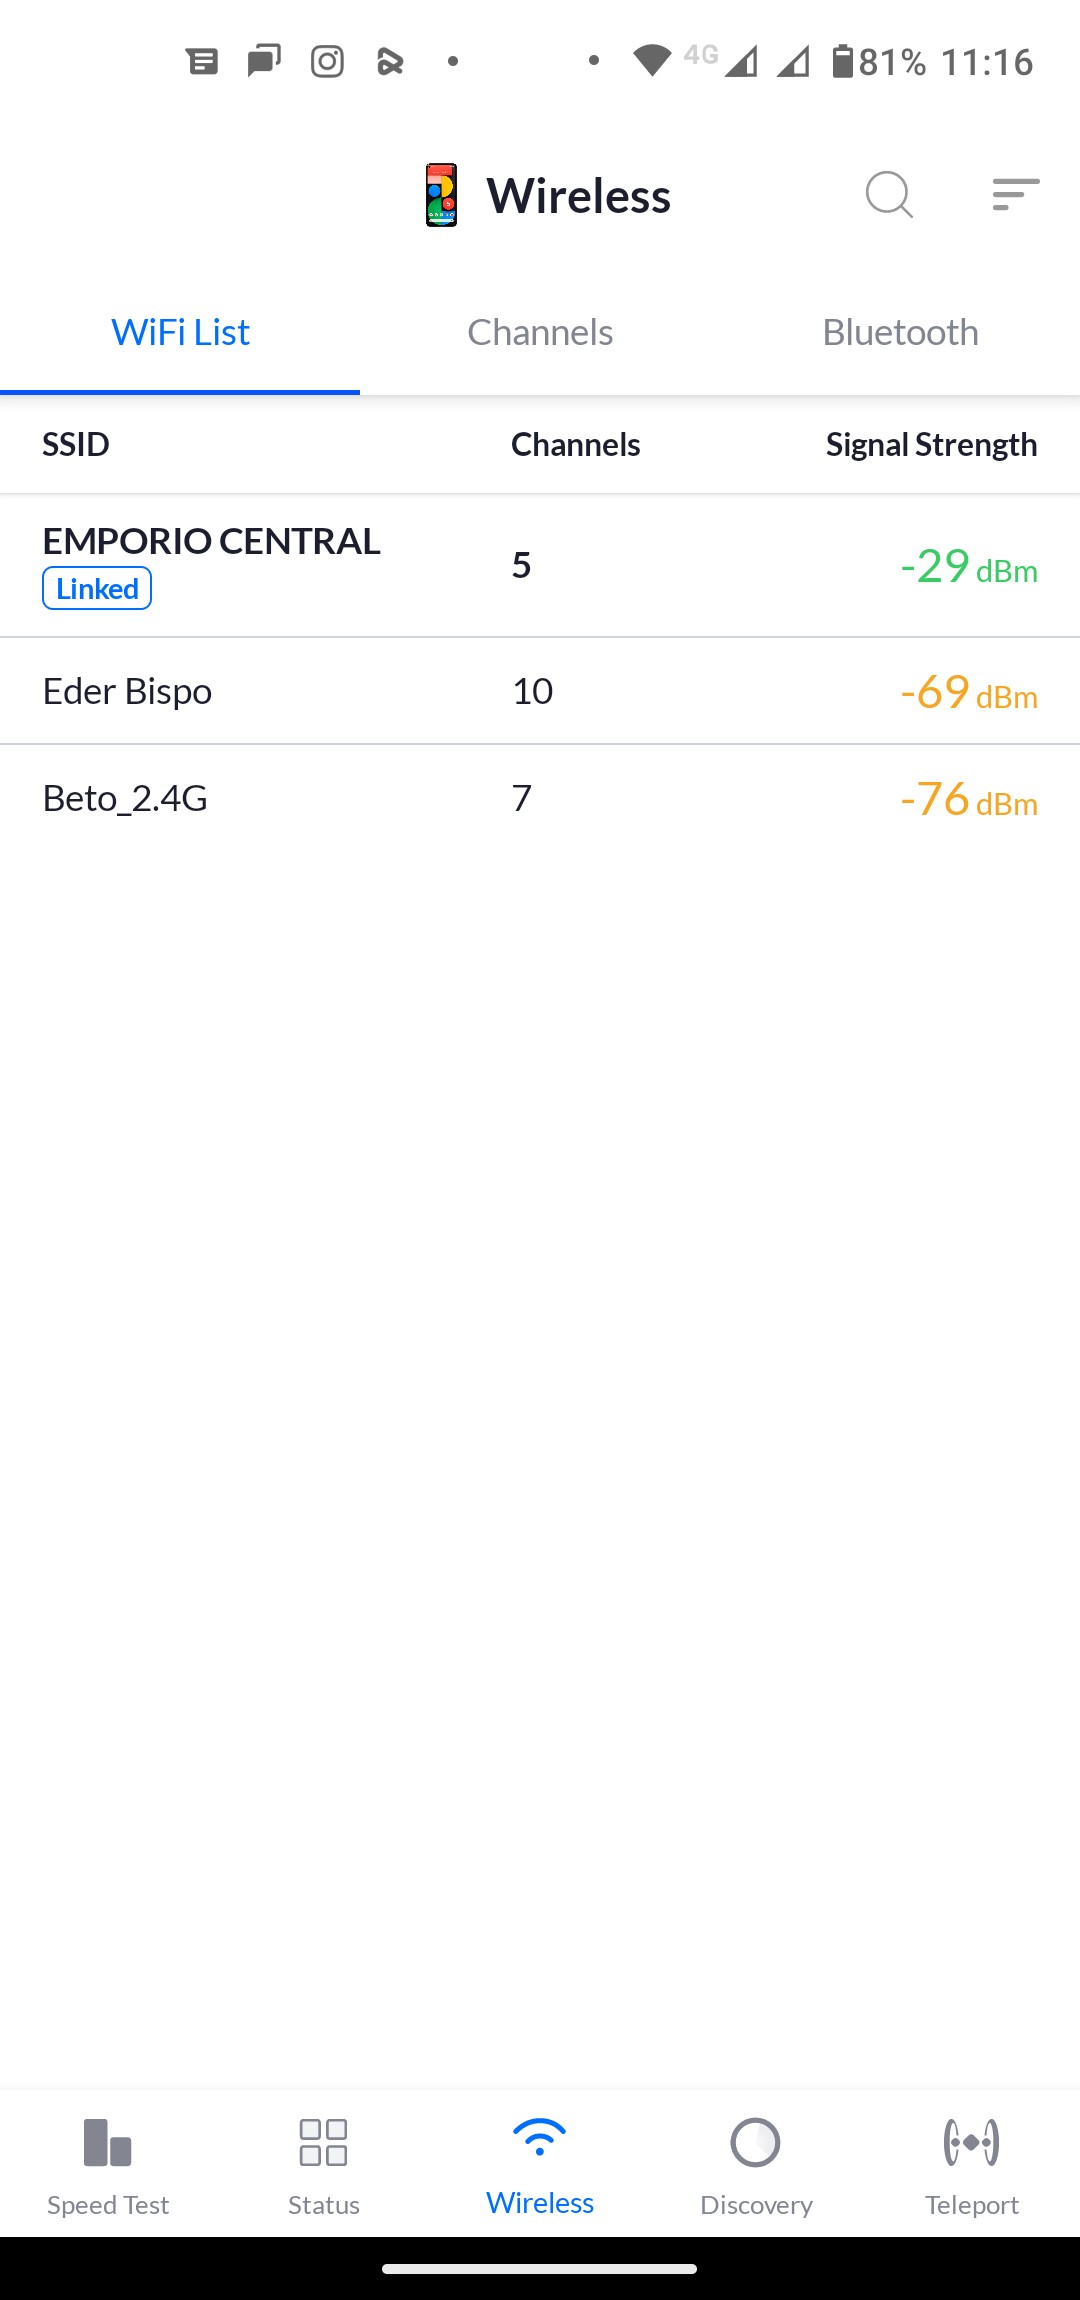
Task: Switch to the Bluetooth tab
Action: [900, 333]
